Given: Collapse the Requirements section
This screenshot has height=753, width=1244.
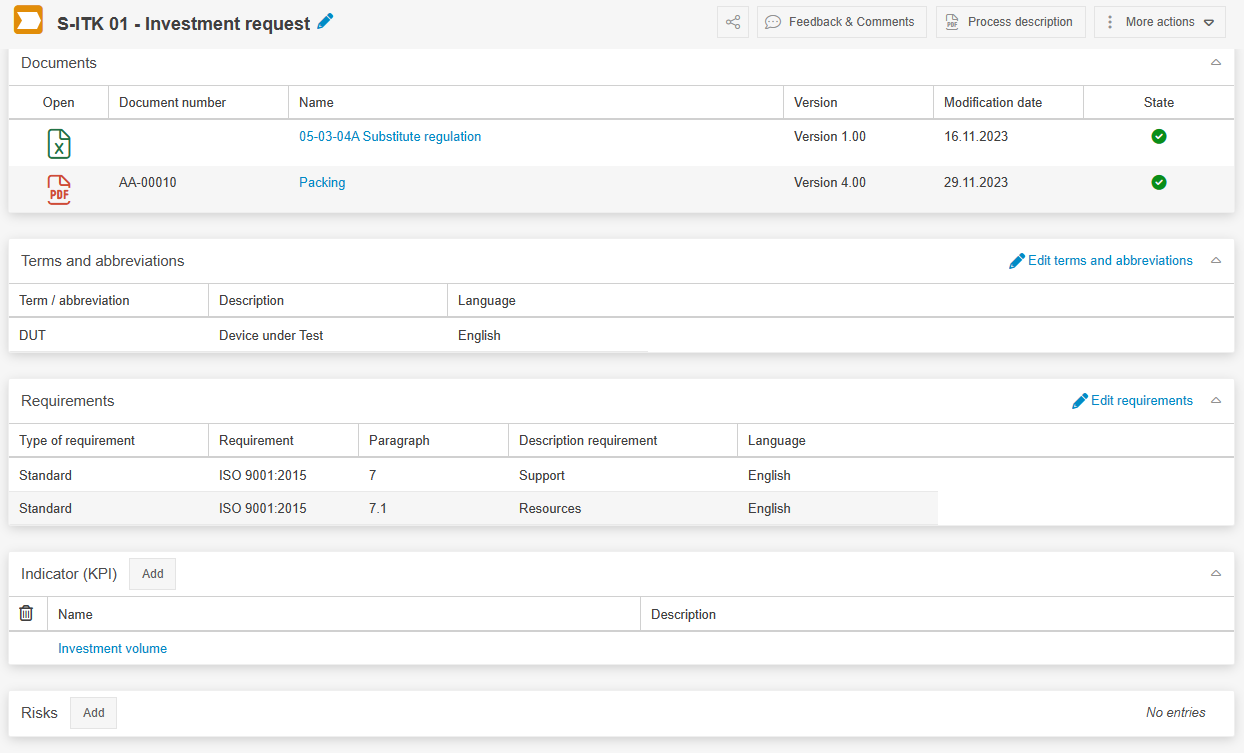Looking at the screenshot, I should pos(1216,401).
